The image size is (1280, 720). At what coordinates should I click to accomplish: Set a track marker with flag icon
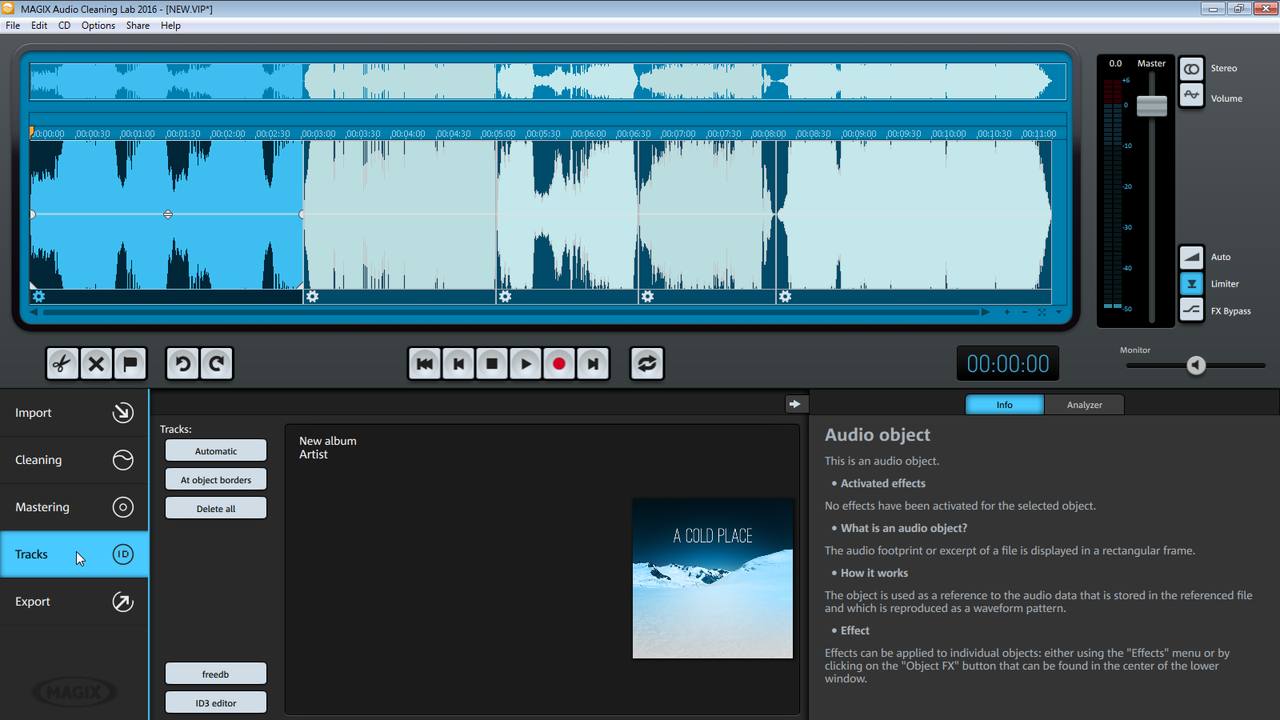pos(130,364)
